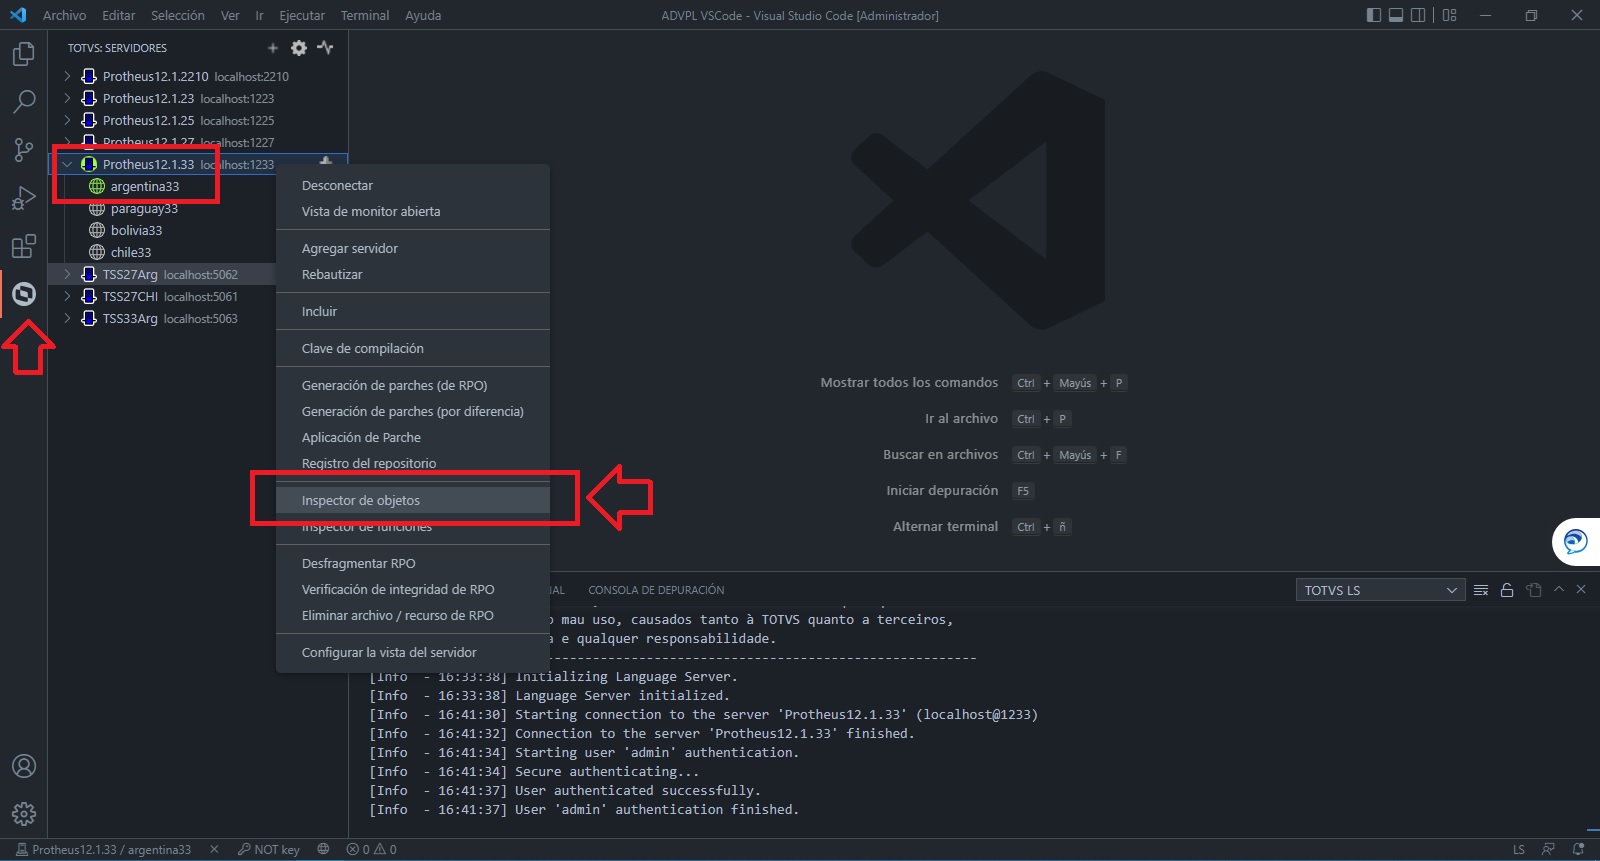Expand the TSS27CHI server node
The width and height of the screenshot is (1600, 861).
tap(67, 296)
